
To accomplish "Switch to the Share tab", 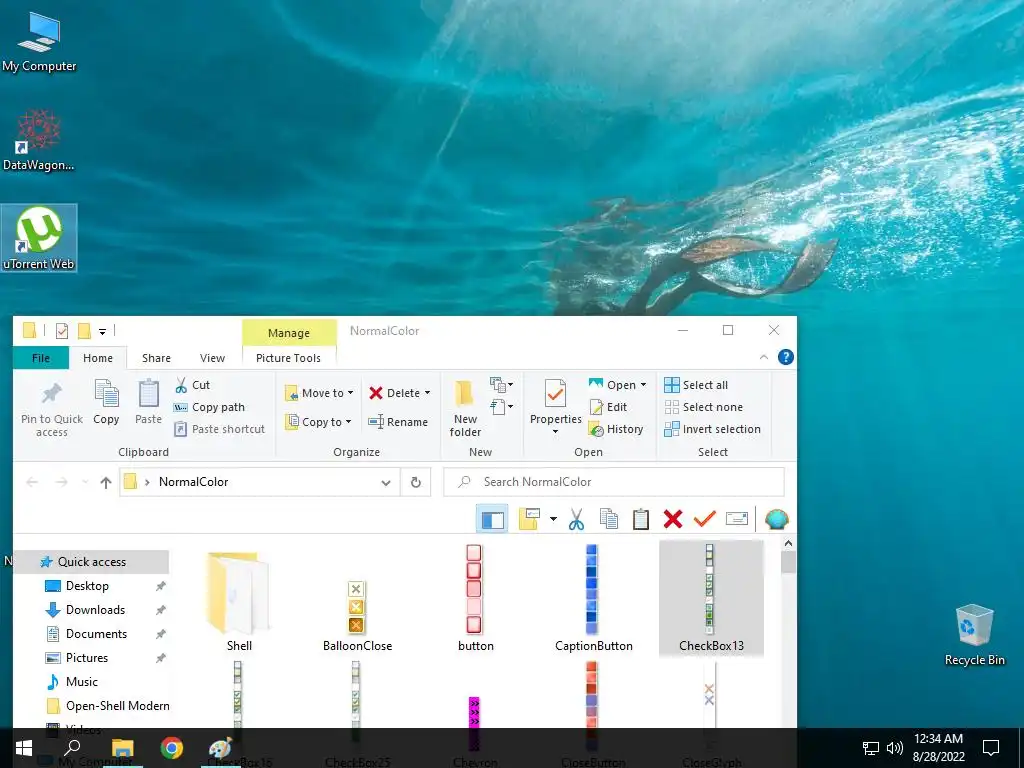I will pyautogui.click(x=156, y=358).
